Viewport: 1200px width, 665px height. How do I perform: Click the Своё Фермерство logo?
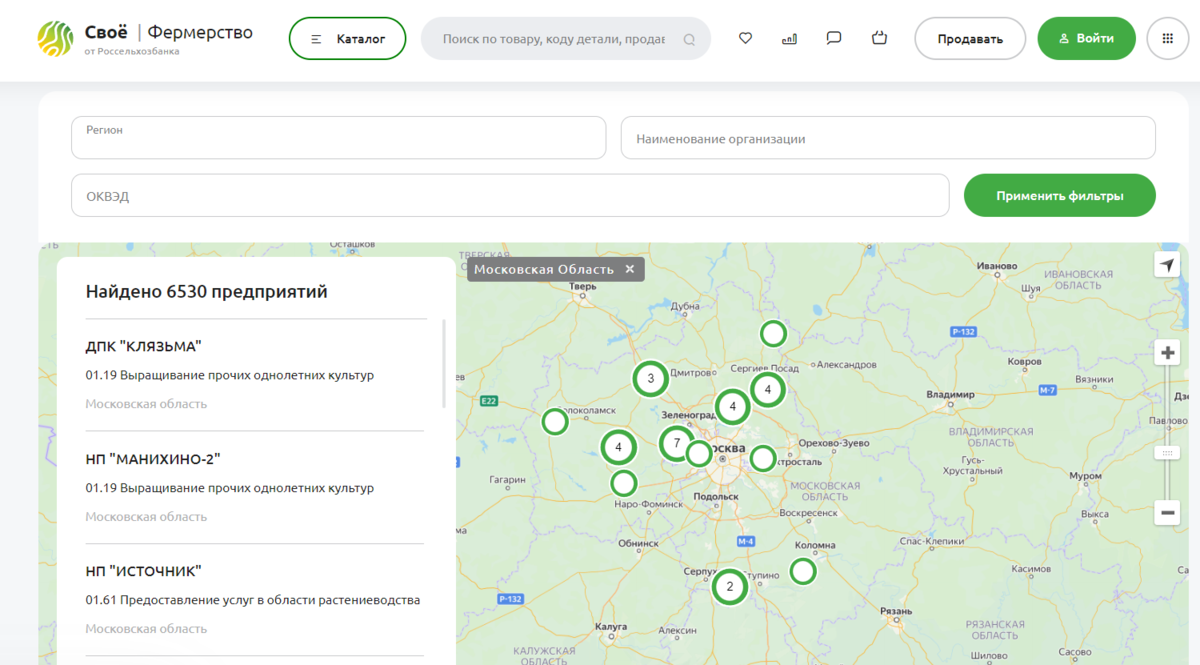145,38
